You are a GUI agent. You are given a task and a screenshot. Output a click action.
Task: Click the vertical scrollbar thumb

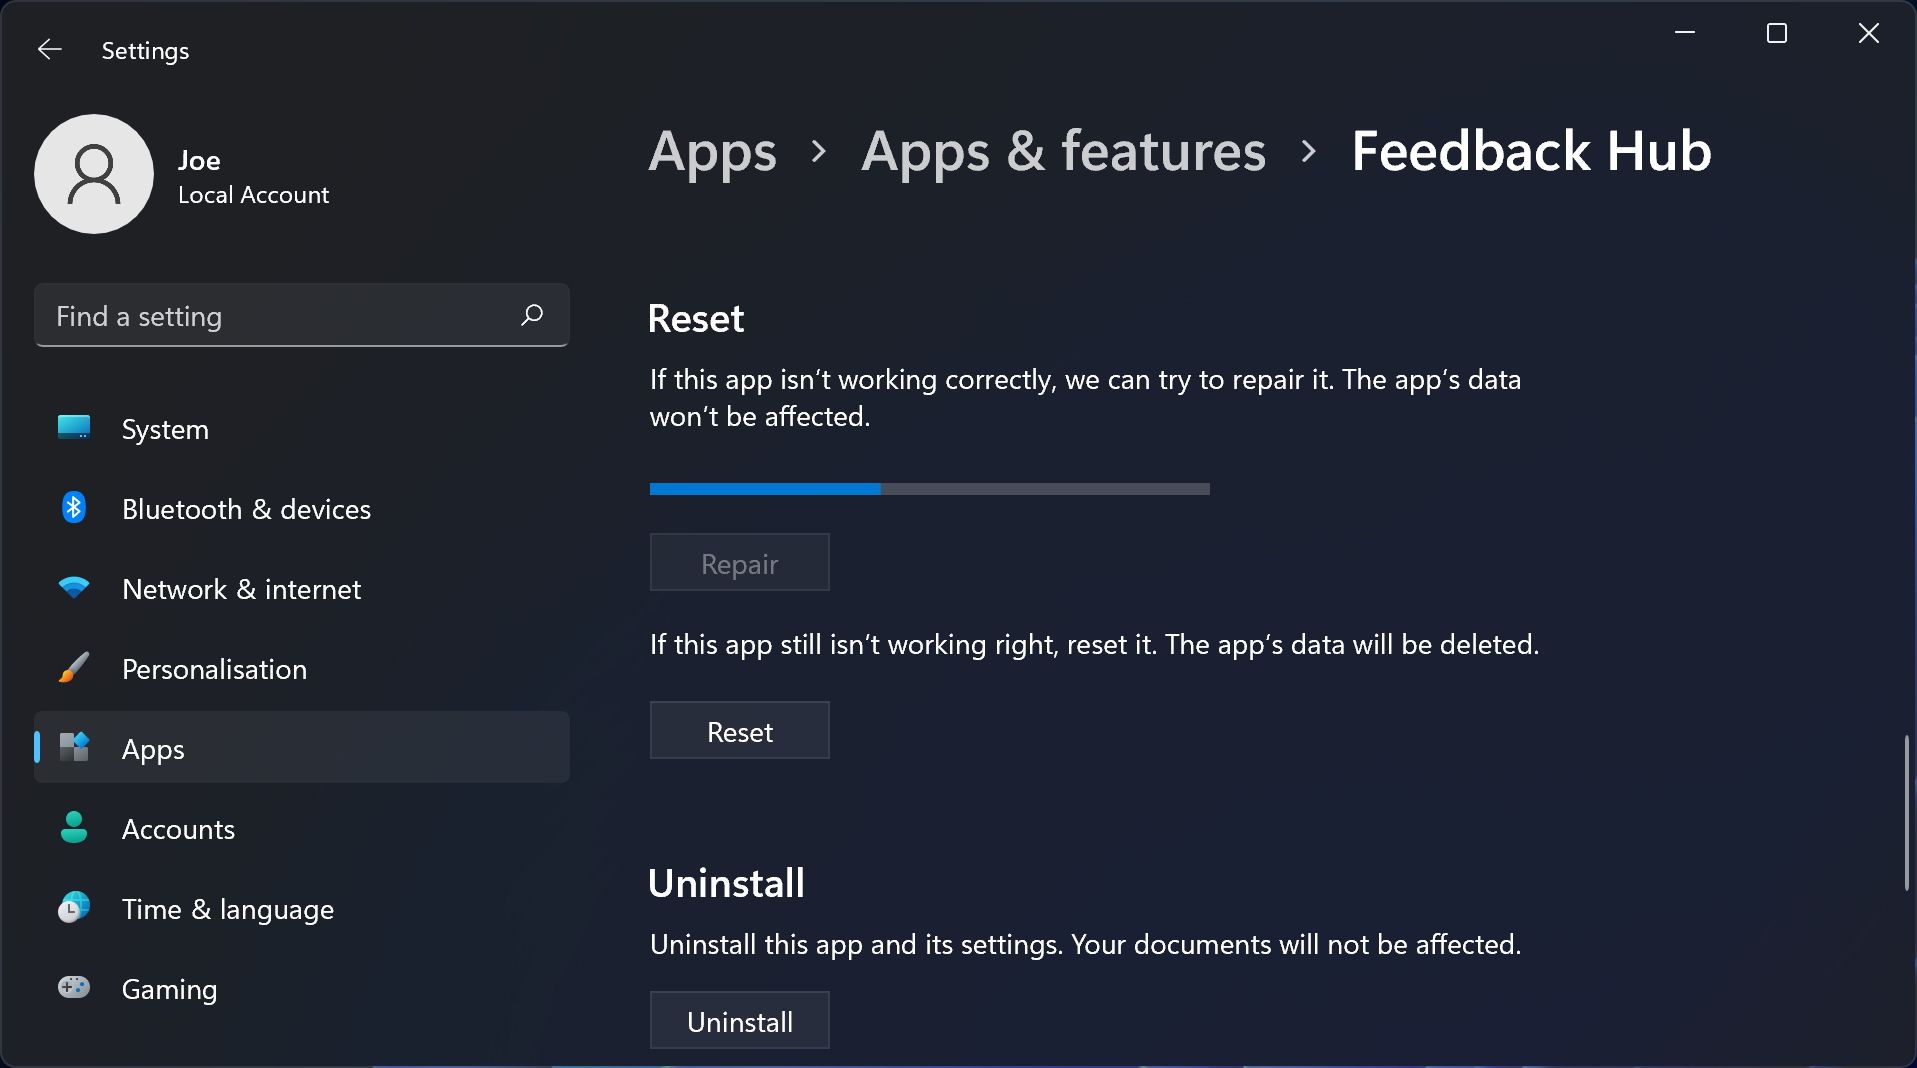click(1907, 813)
